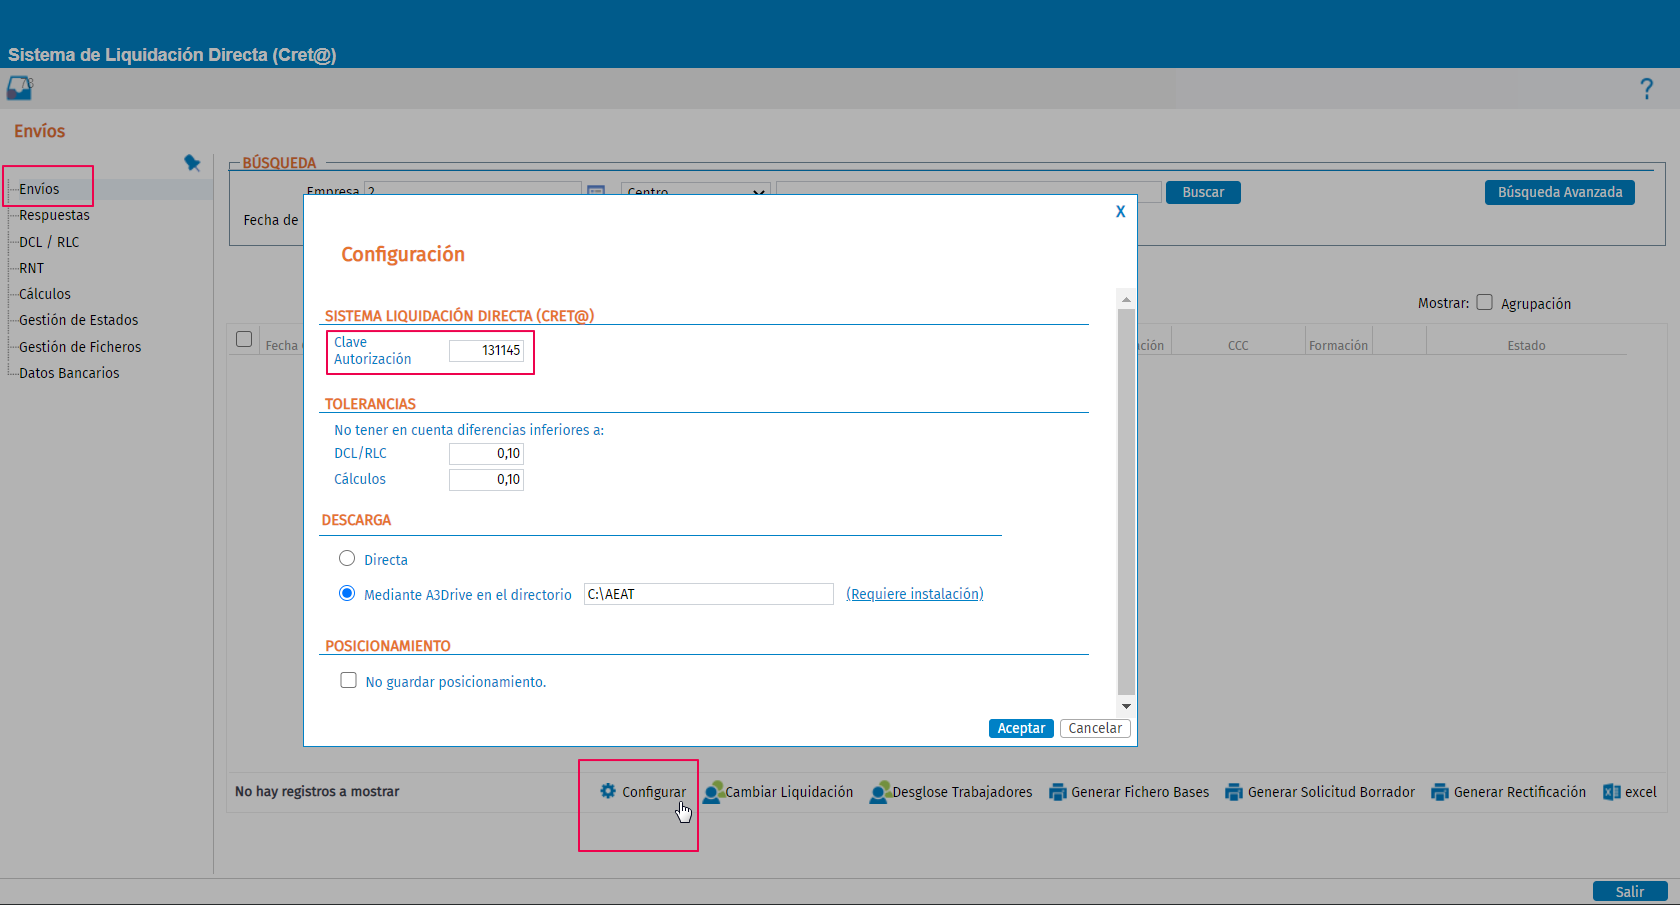Screen dimensions: 1680x905
Task: Click the Cambiar Liquidación icon
Action: coord(713,792)
